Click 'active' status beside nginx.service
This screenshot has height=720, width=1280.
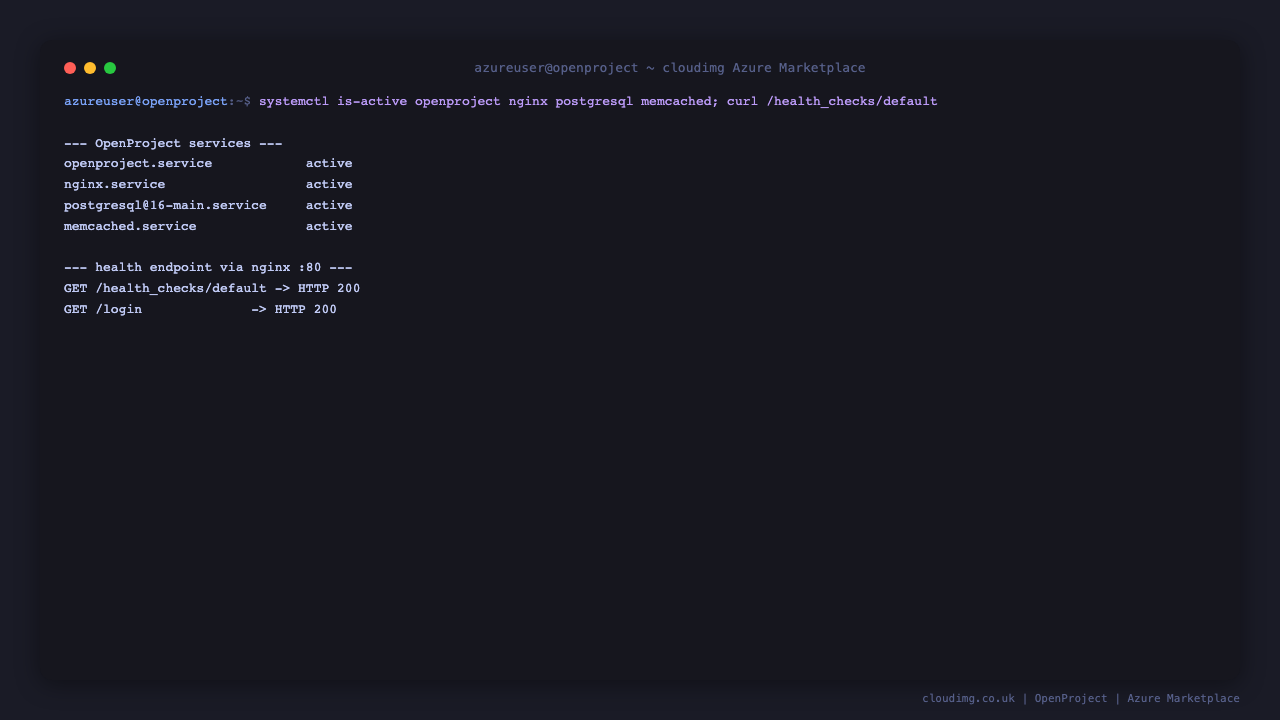pos(329,184)
